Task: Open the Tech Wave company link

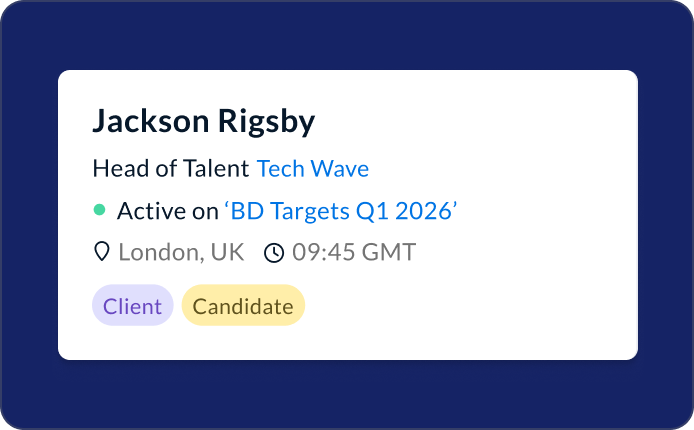Action: click(313, 168)
